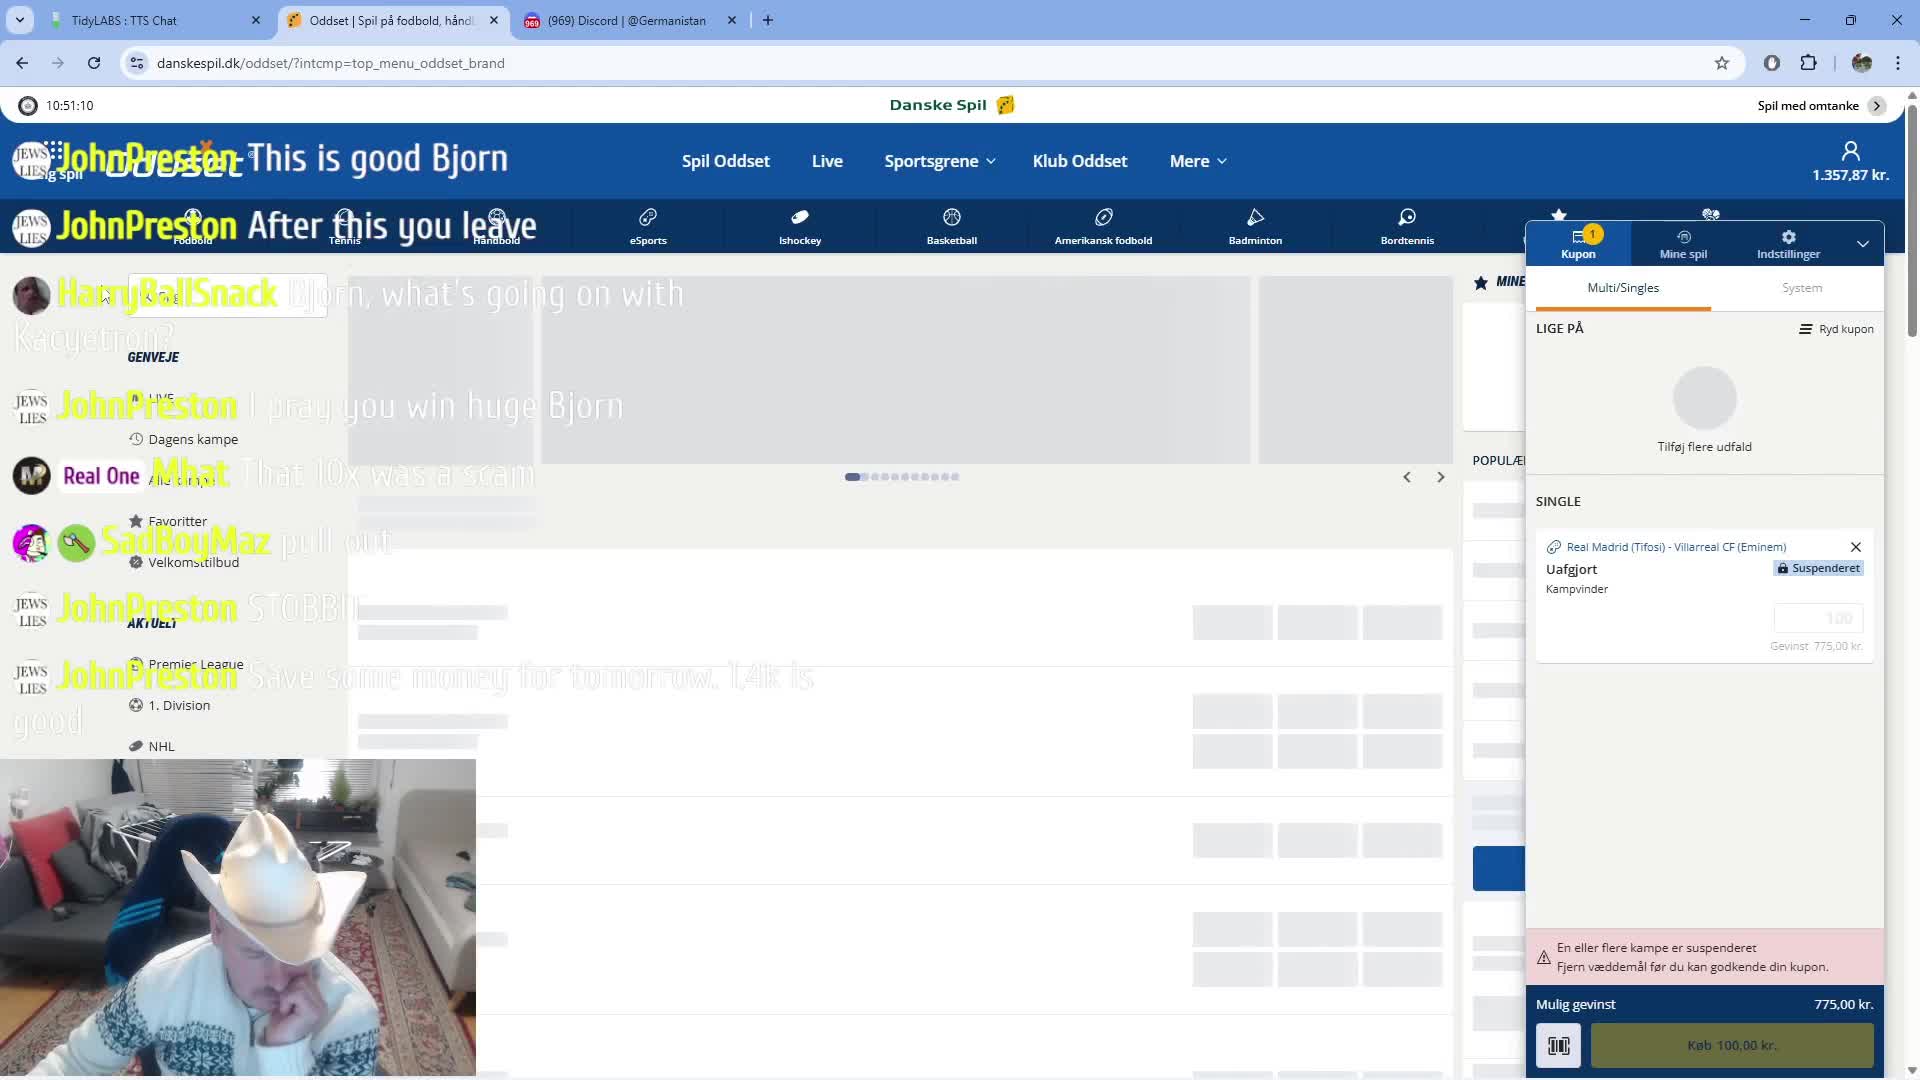Collapse the betting slip panel chevron
This screenshot has width=1920, height=1080.
point(1863,243)
